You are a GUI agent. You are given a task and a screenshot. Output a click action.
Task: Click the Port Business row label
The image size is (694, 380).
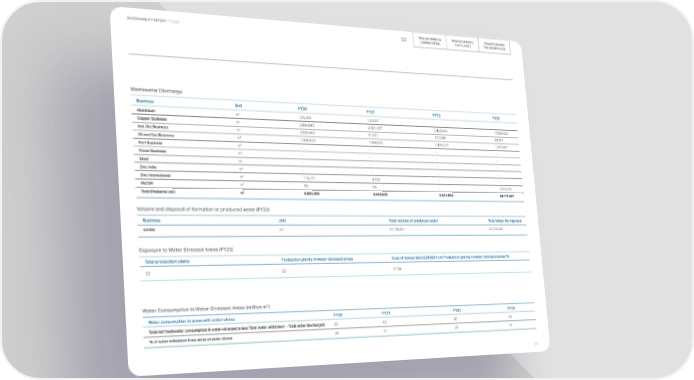150,143
